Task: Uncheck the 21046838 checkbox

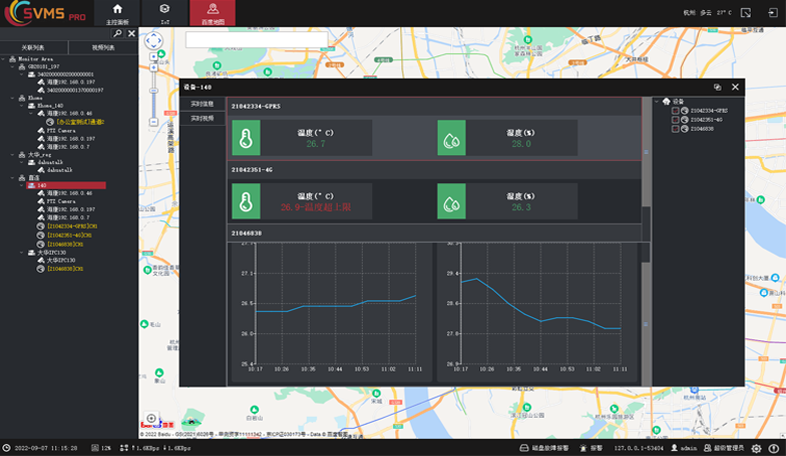Action: pyautogui.click(x=675, y=129)
